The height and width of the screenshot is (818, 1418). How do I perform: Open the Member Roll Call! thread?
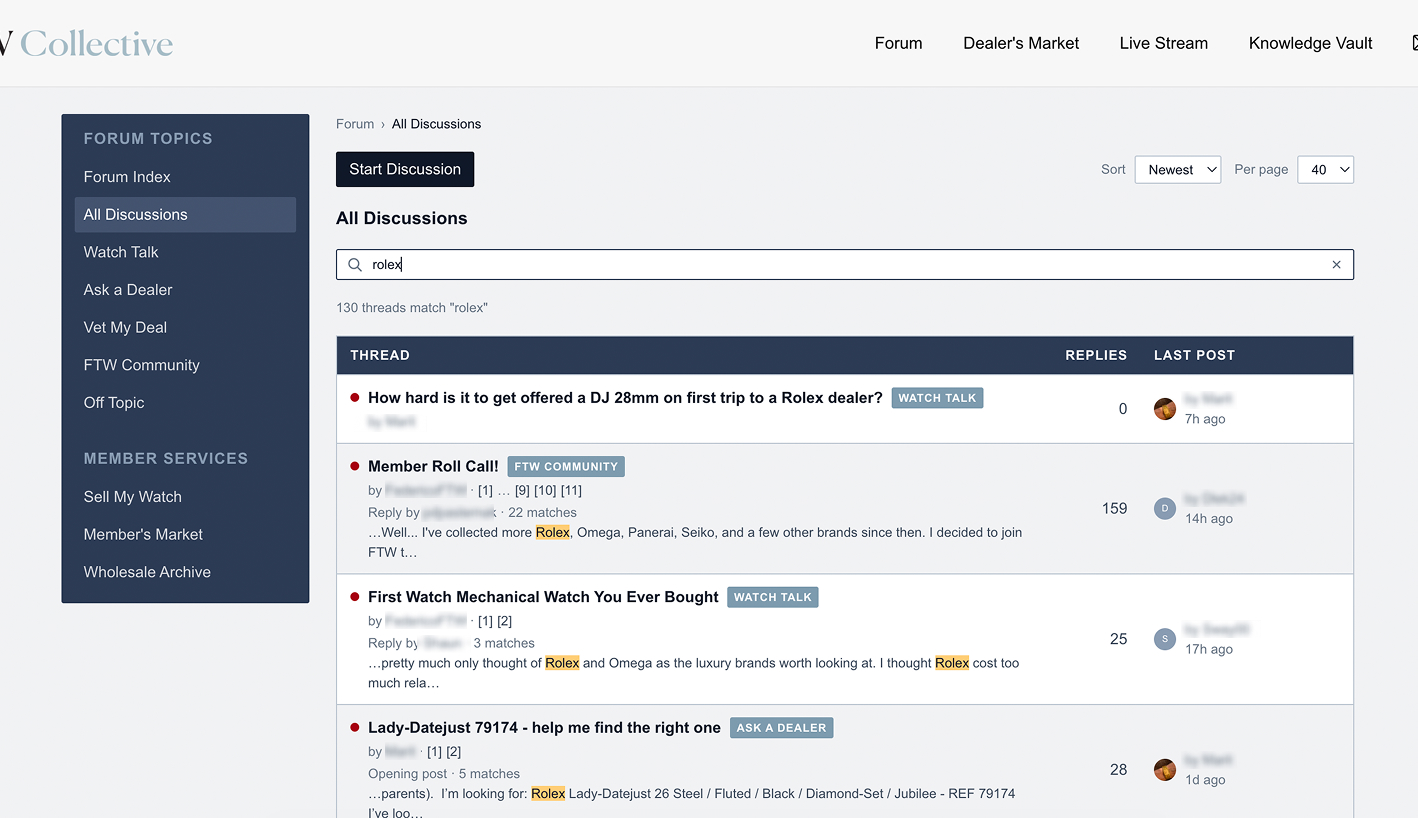tap(433, 466)
